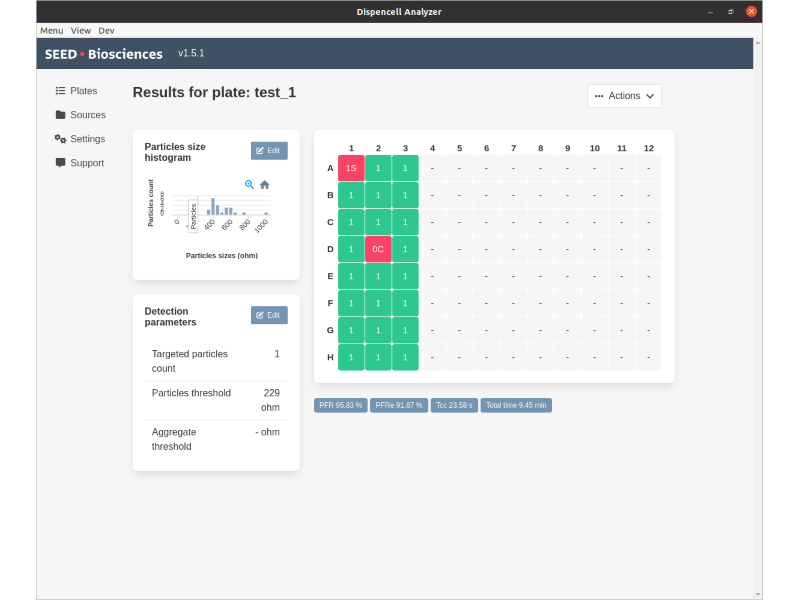The image size is (800, 600).
Task: Edit the Particles size histogram
Action: coord(269,151)
